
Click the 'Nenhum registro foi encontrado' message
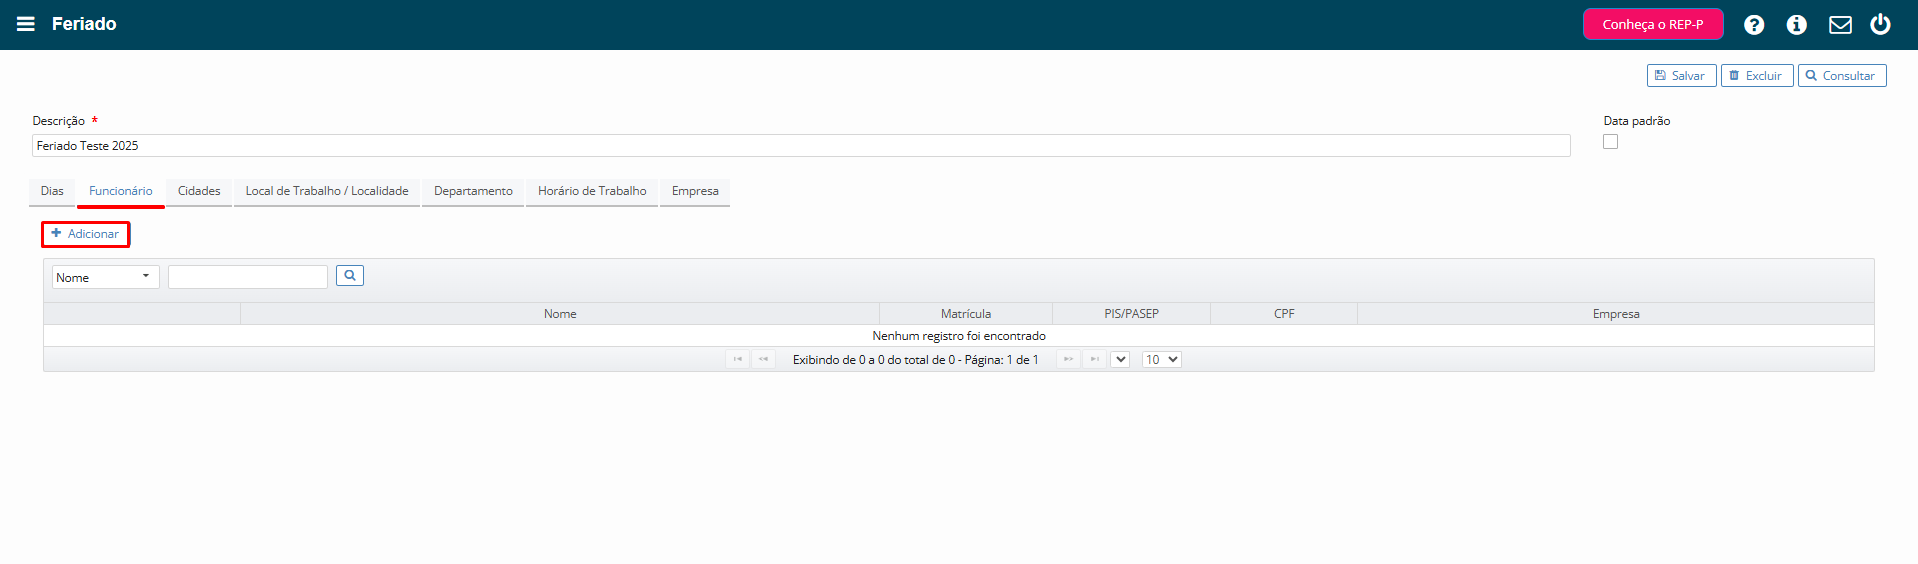[x=959, y=336]
